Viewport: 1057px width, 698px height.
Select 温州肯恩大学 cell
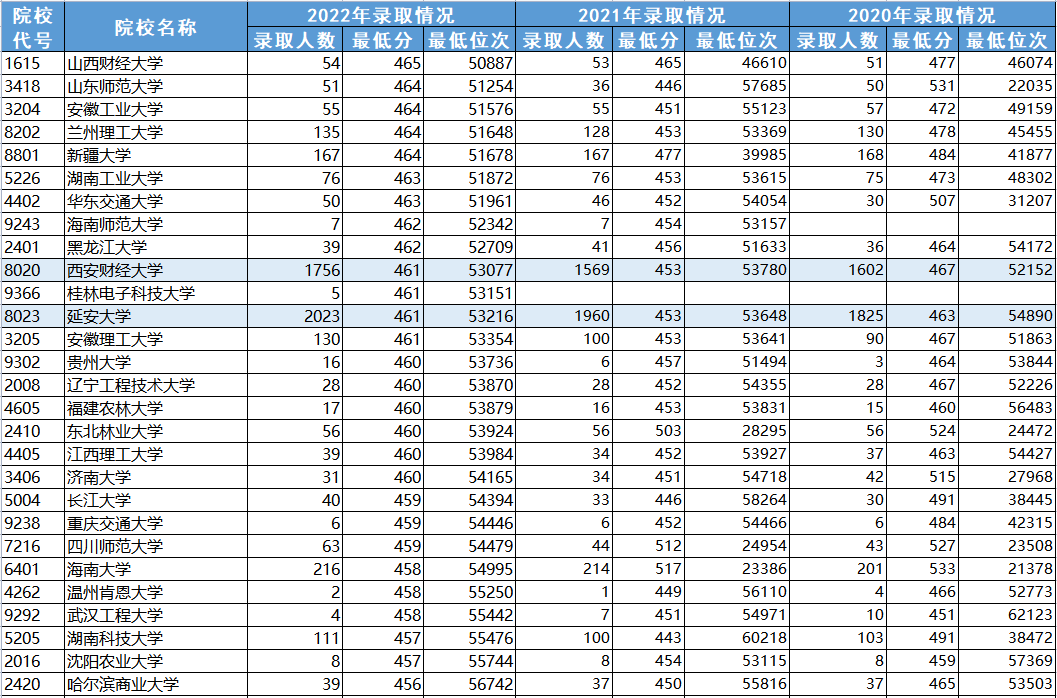point(156,592)
